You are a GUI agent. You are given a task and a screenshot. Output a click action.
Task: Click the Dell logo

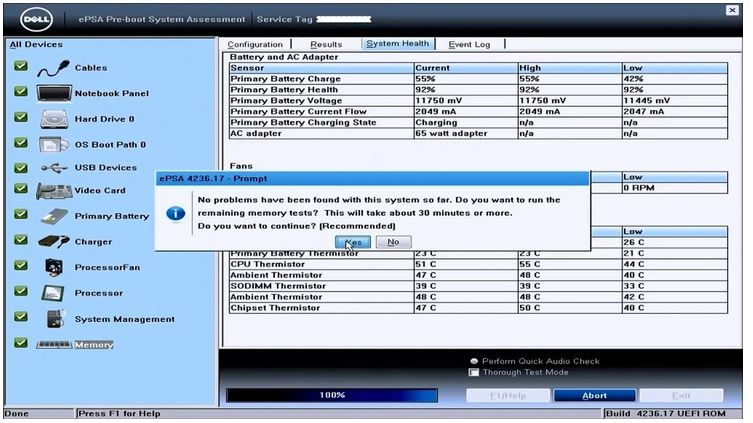[x=36, y=20]
